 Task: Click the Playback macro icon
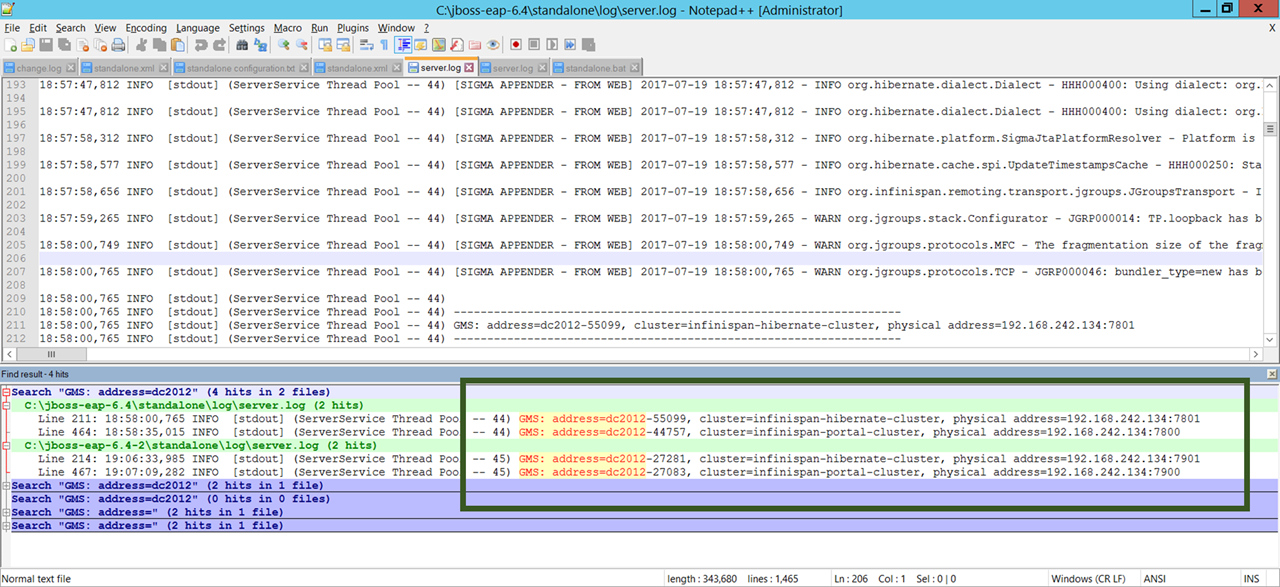click(553, 45)
